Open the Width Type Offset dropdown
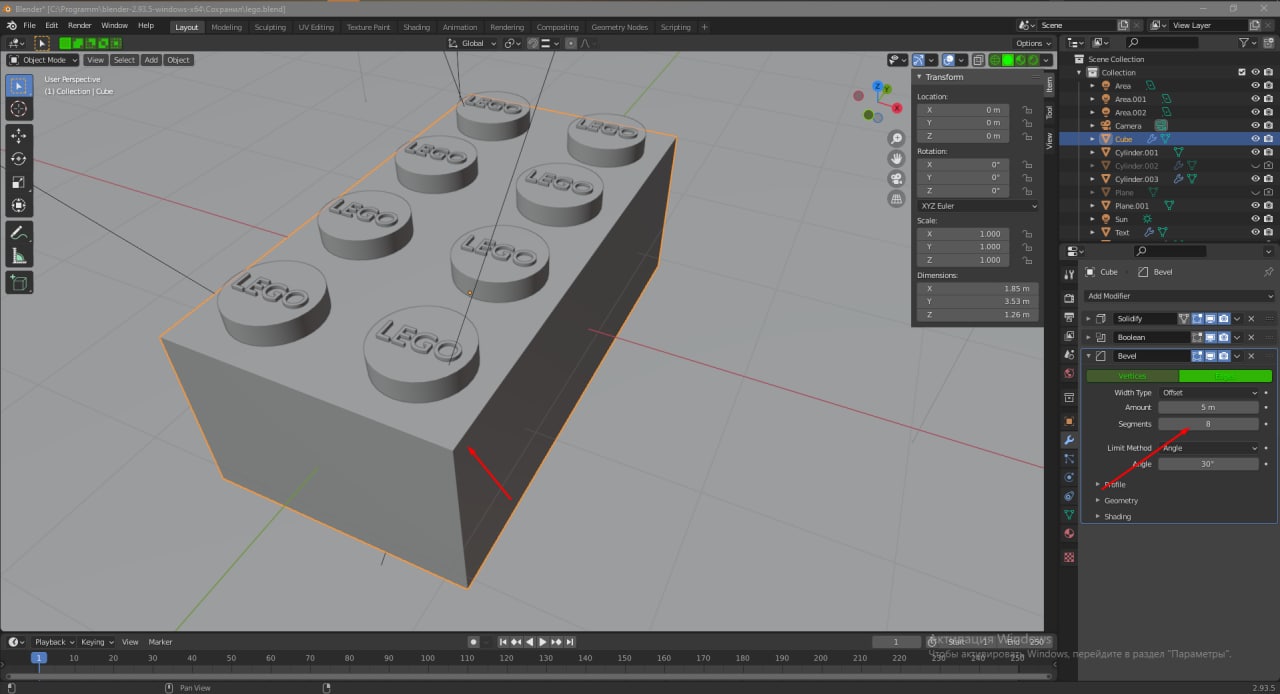 pos(1209,392)
